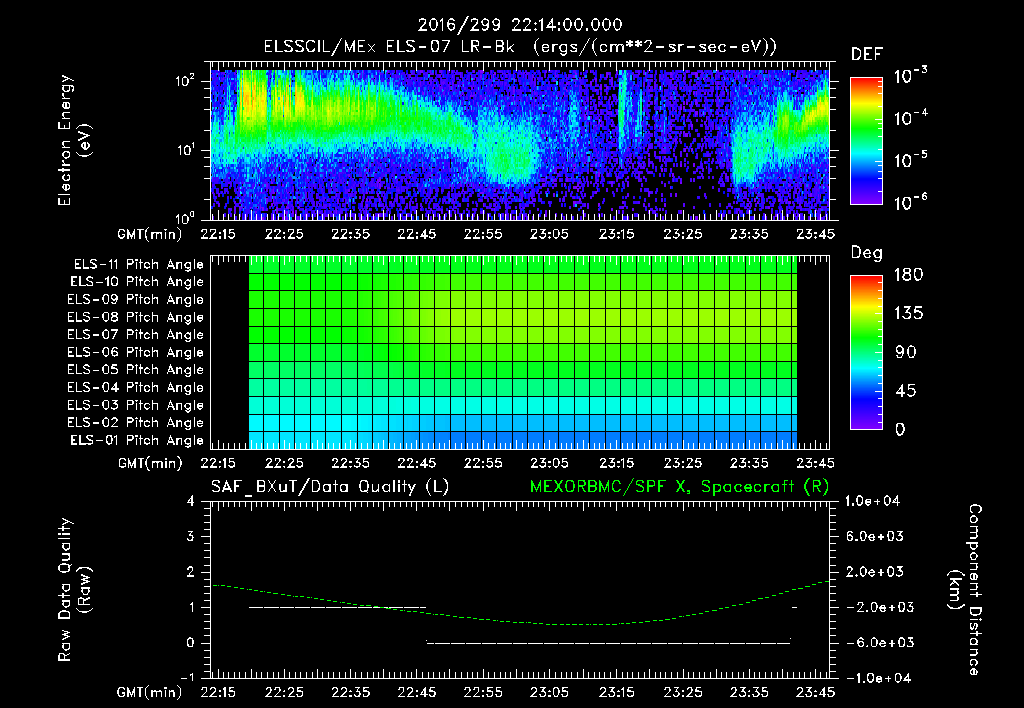Click the ELS-07 Pitch Angle row label
Screen dimensions: 1024x708
point(136,334)
